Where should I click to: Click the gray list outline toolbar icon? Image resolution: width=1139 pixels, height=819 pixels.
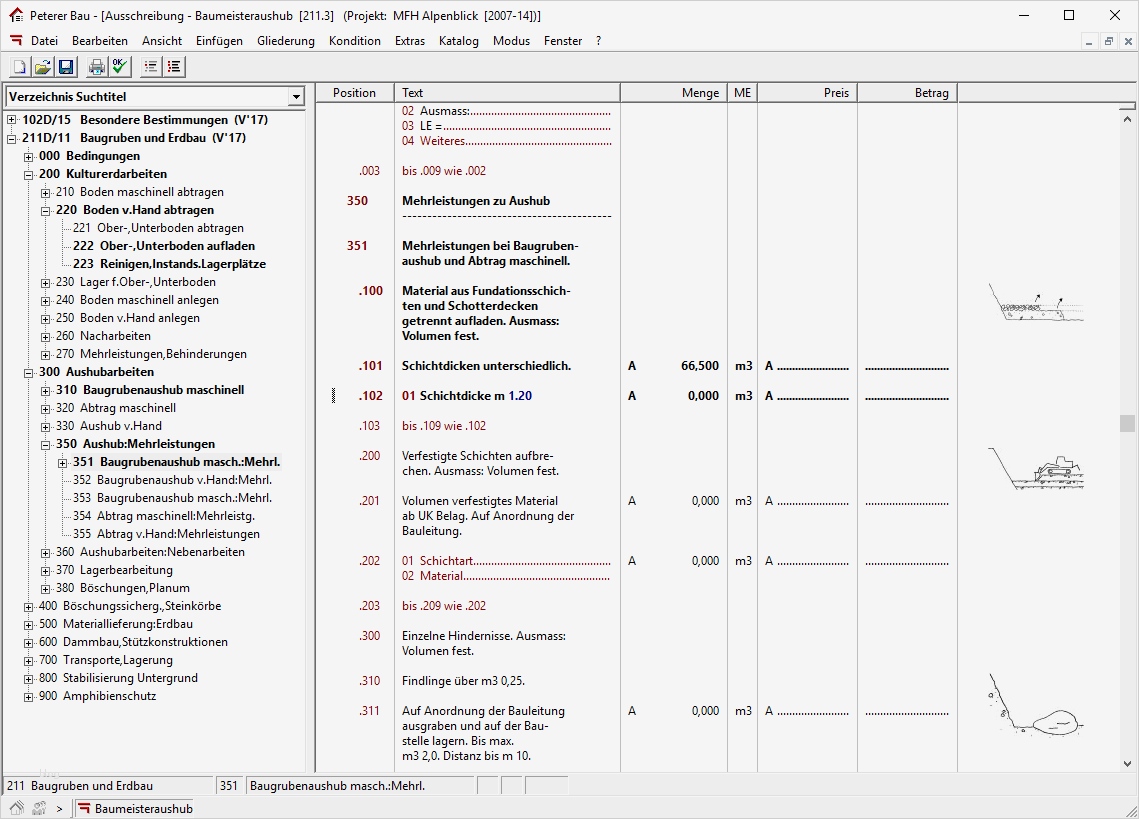151,67
